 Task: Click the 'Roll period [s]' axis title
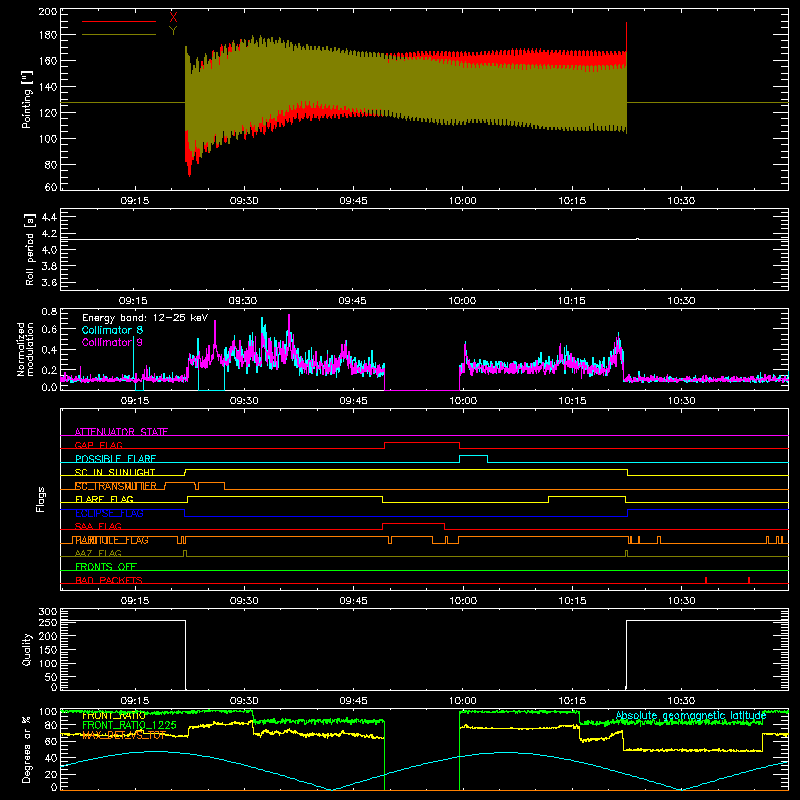click(x=30, y=249)
